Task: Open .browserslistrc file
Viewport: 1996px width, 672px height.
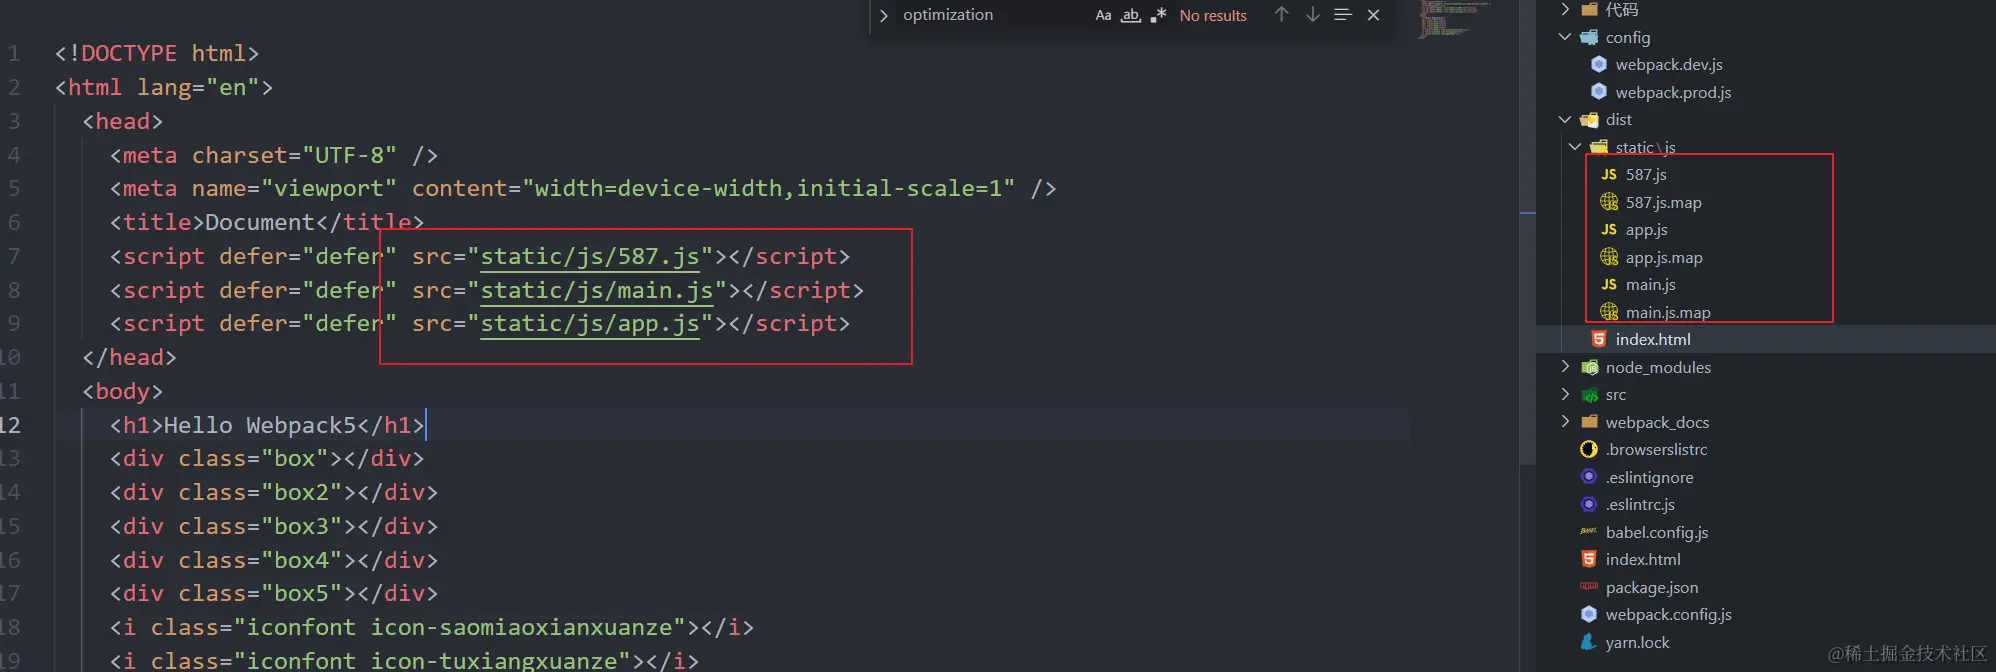Action: coord(1656,449)
